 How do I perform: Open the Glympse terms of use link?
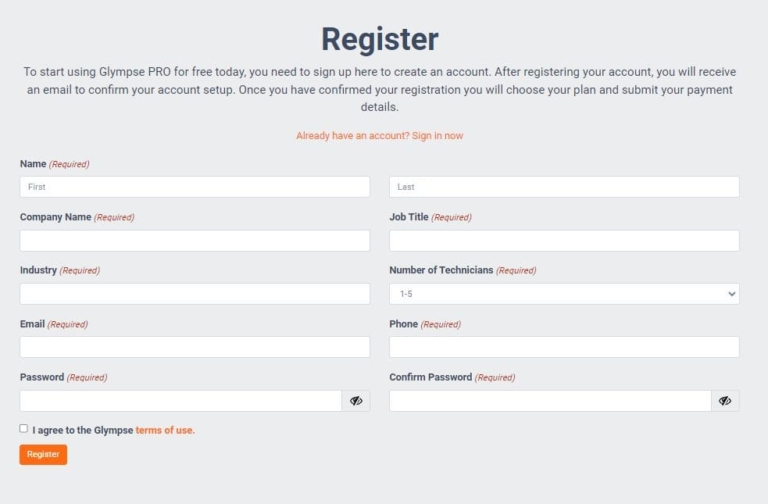pyautogui.click(x=165, y=430)
